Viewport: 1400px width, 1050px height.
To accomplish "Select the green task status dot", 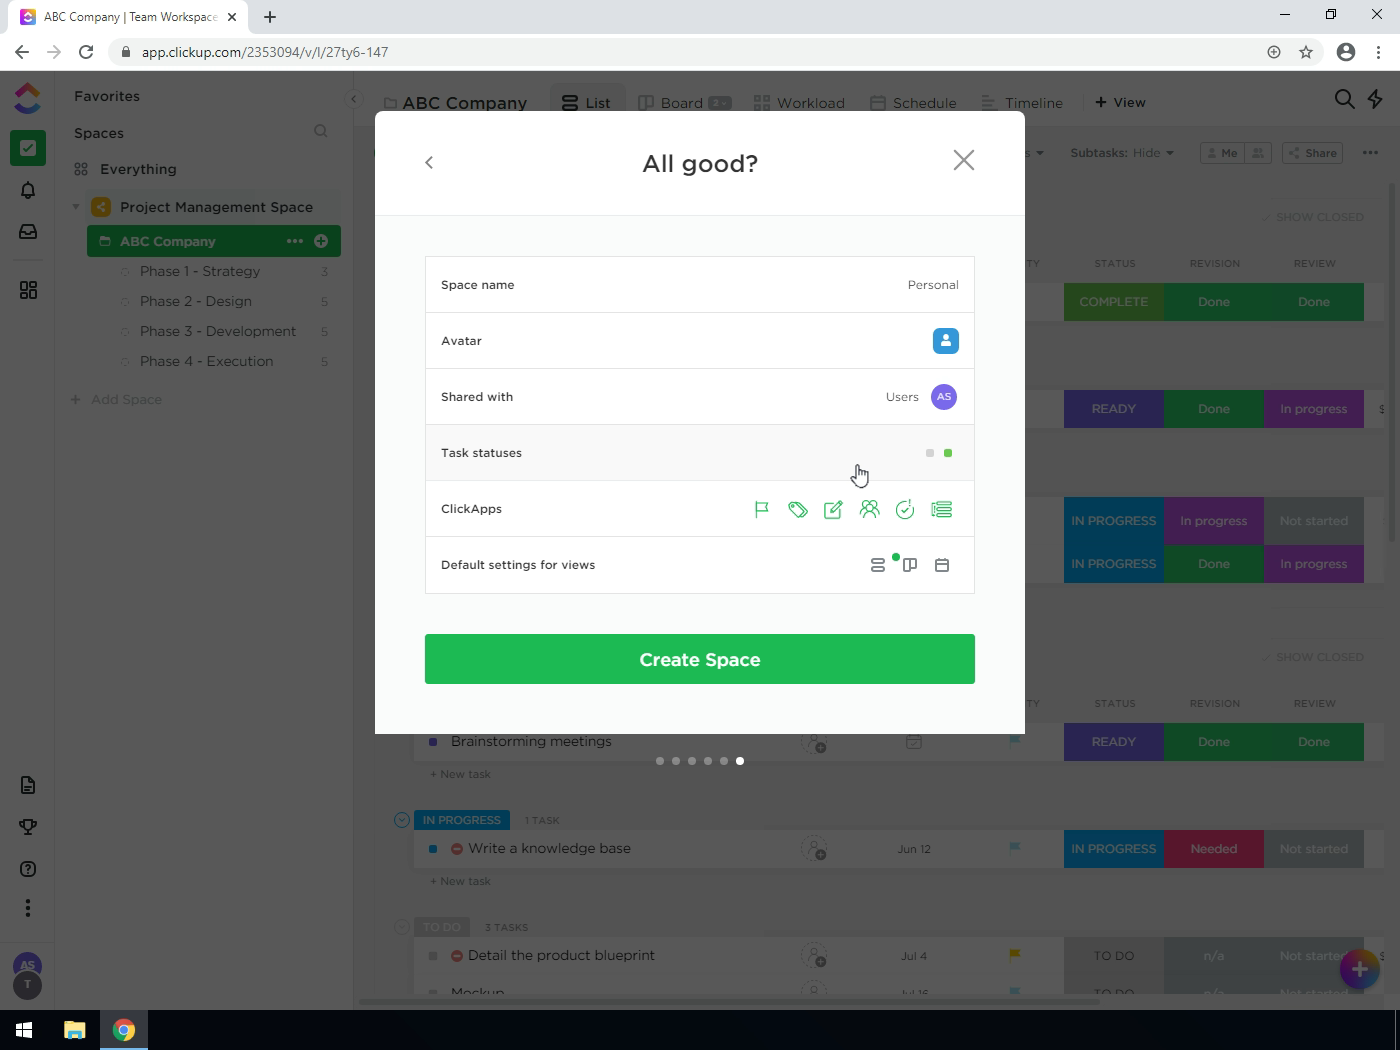I will point(948,453).
